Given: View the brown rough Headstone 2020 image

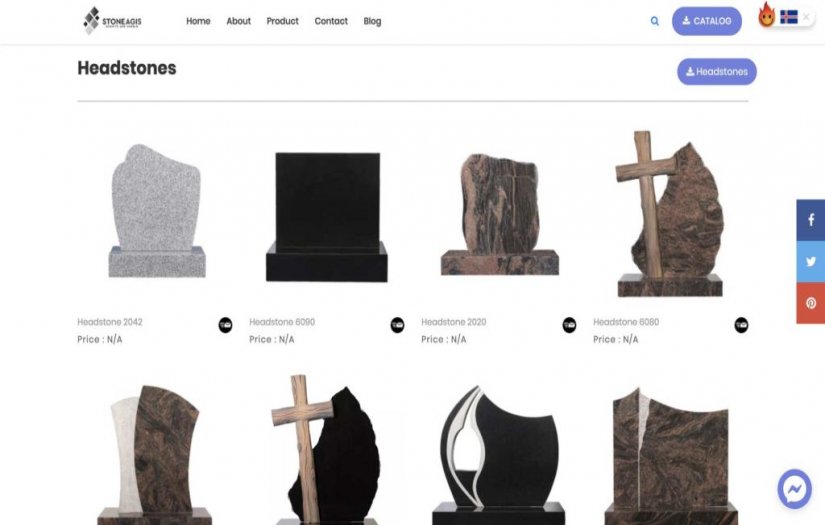Looking at the screenshot, I should (x=499, y=214).
